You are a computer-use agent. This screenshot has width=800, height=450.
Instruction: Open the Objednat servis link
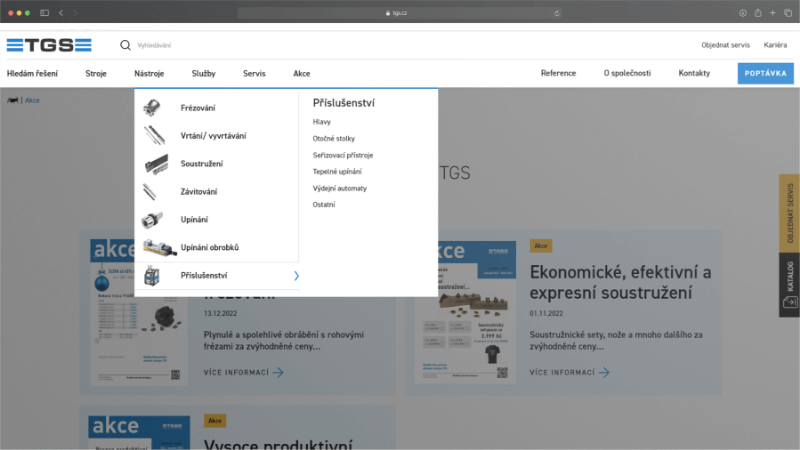tap(725, 45)
